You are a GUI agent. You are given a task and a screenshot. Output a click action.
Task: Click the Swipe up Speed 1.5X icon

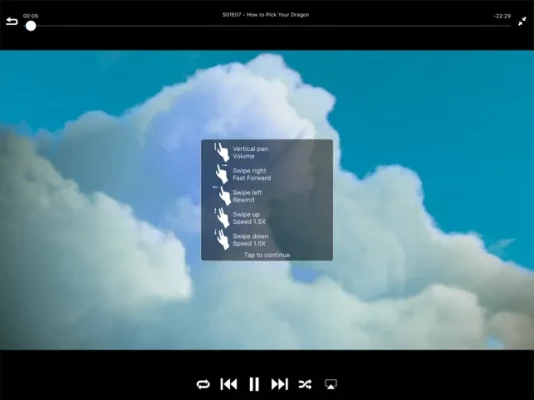pyautogui.click(x=222, y=218)
